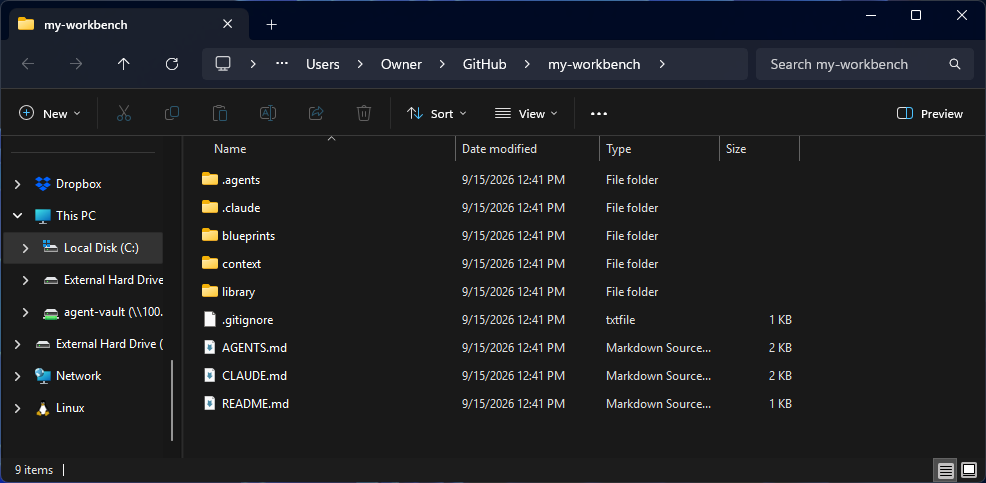Open Linux in the navigation pane
The width and height of the screenshot is (986, 483).
70,408
